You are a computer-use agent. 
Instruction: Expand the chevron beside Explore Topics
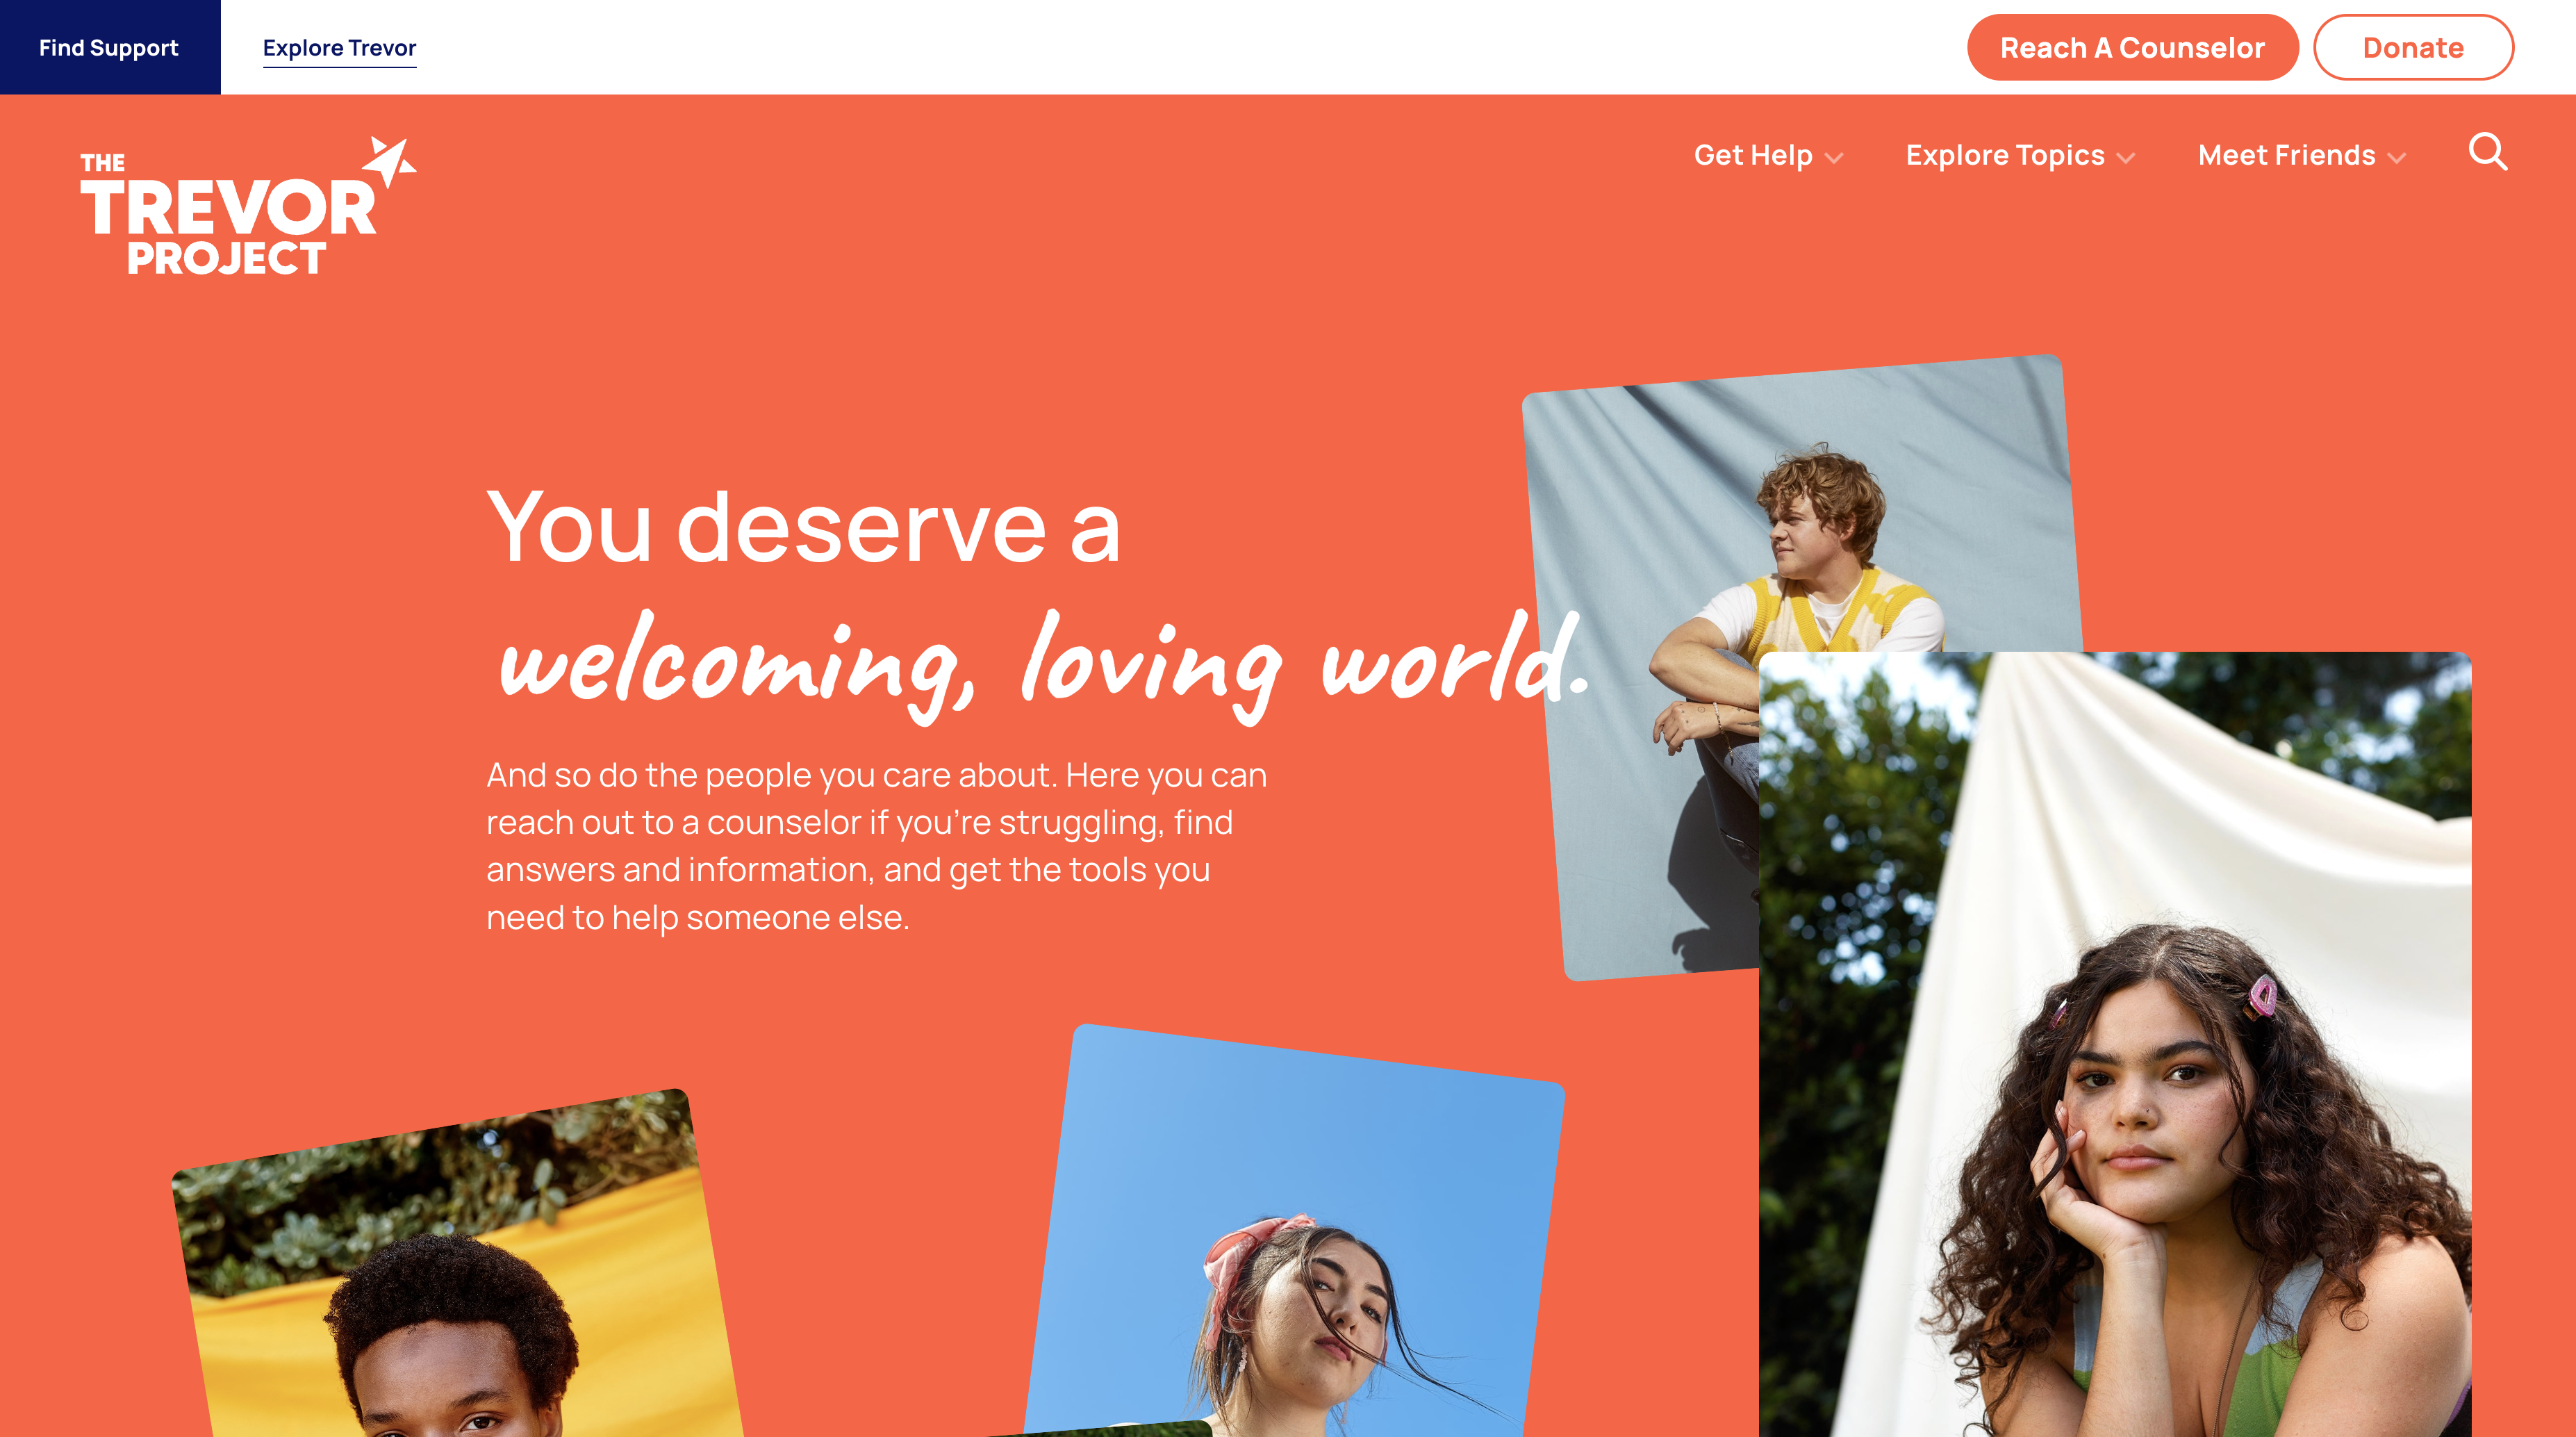click(x=2125, y=158)
